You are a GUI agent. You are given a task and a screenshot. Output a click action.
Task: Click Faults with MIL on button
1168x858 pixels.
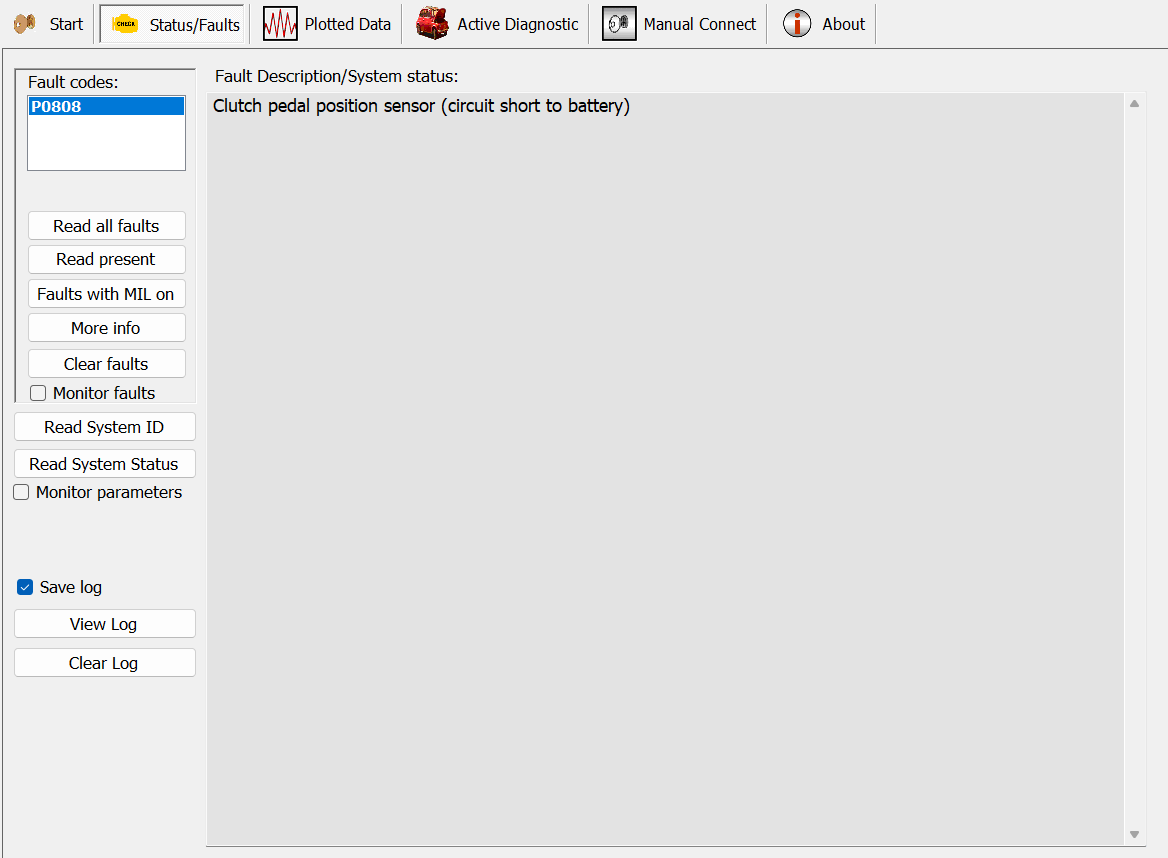(x=106, y=294)
